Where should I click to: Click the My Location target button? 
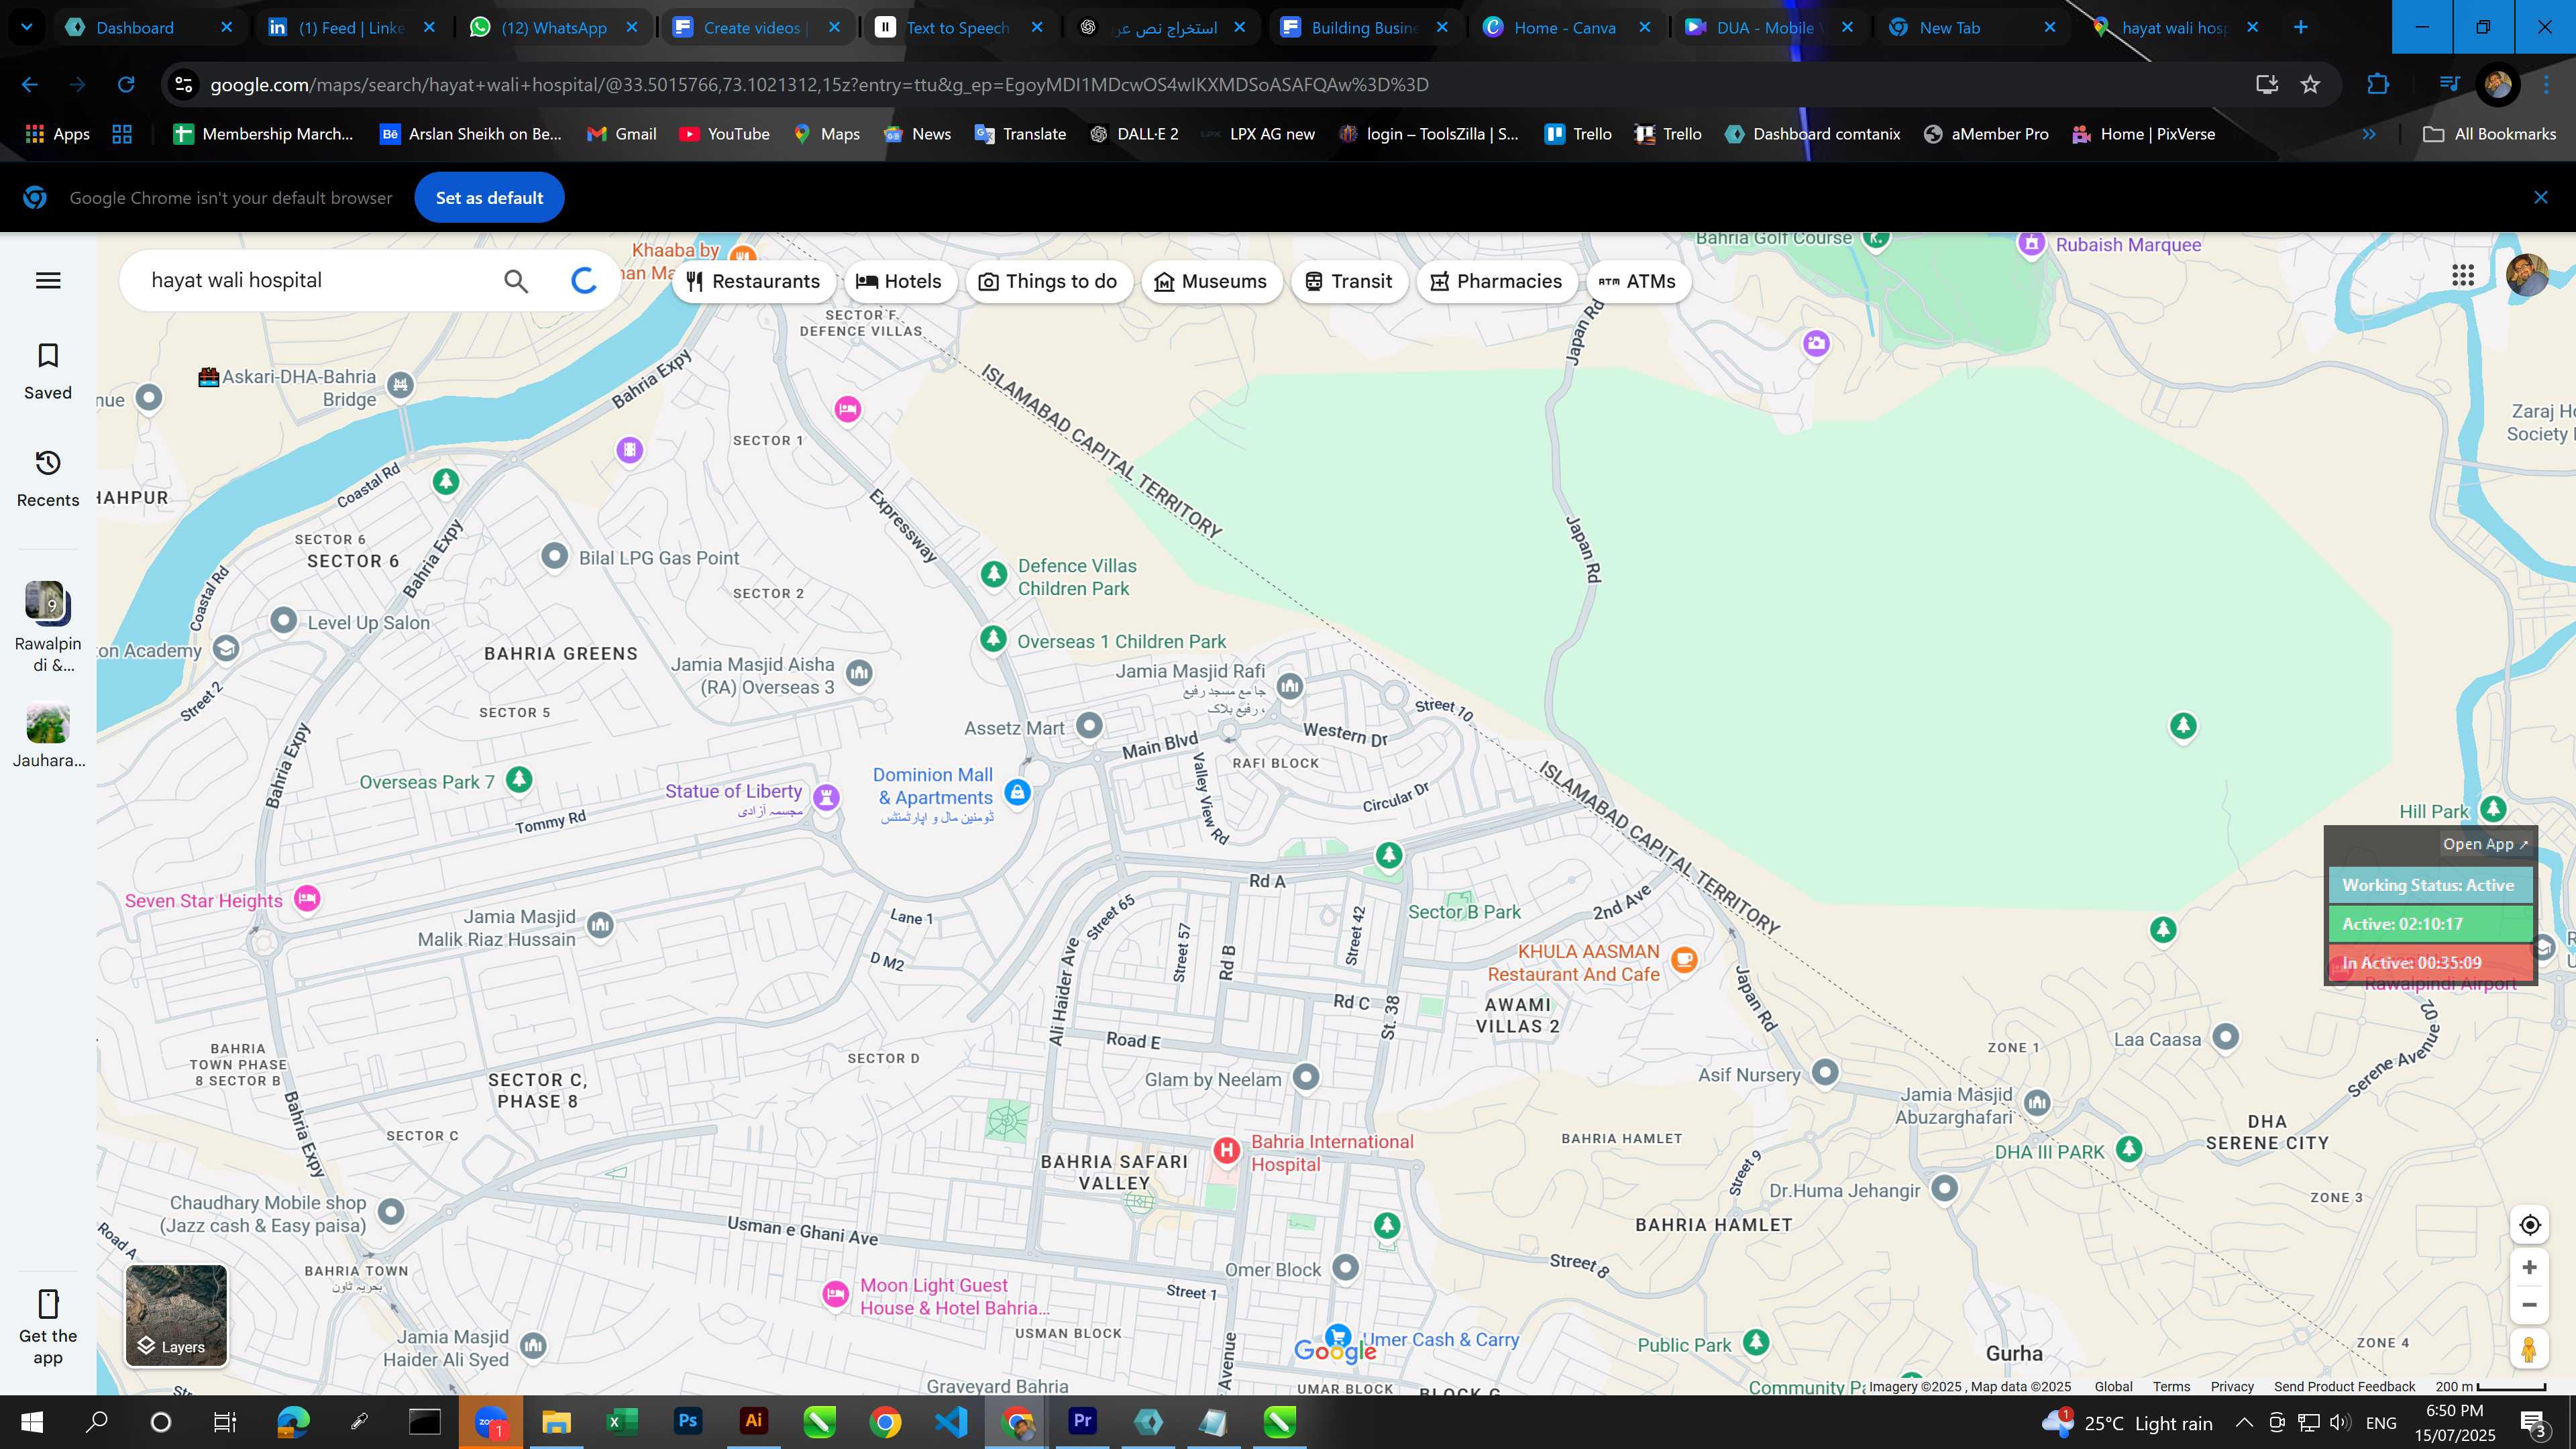(2530, 1225)
